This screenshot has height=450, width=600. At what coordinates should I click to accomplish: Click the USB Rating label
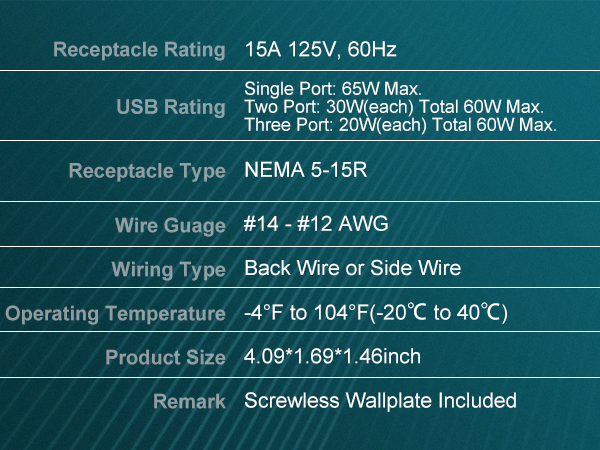pyautogui.click(x=171, y=107)
